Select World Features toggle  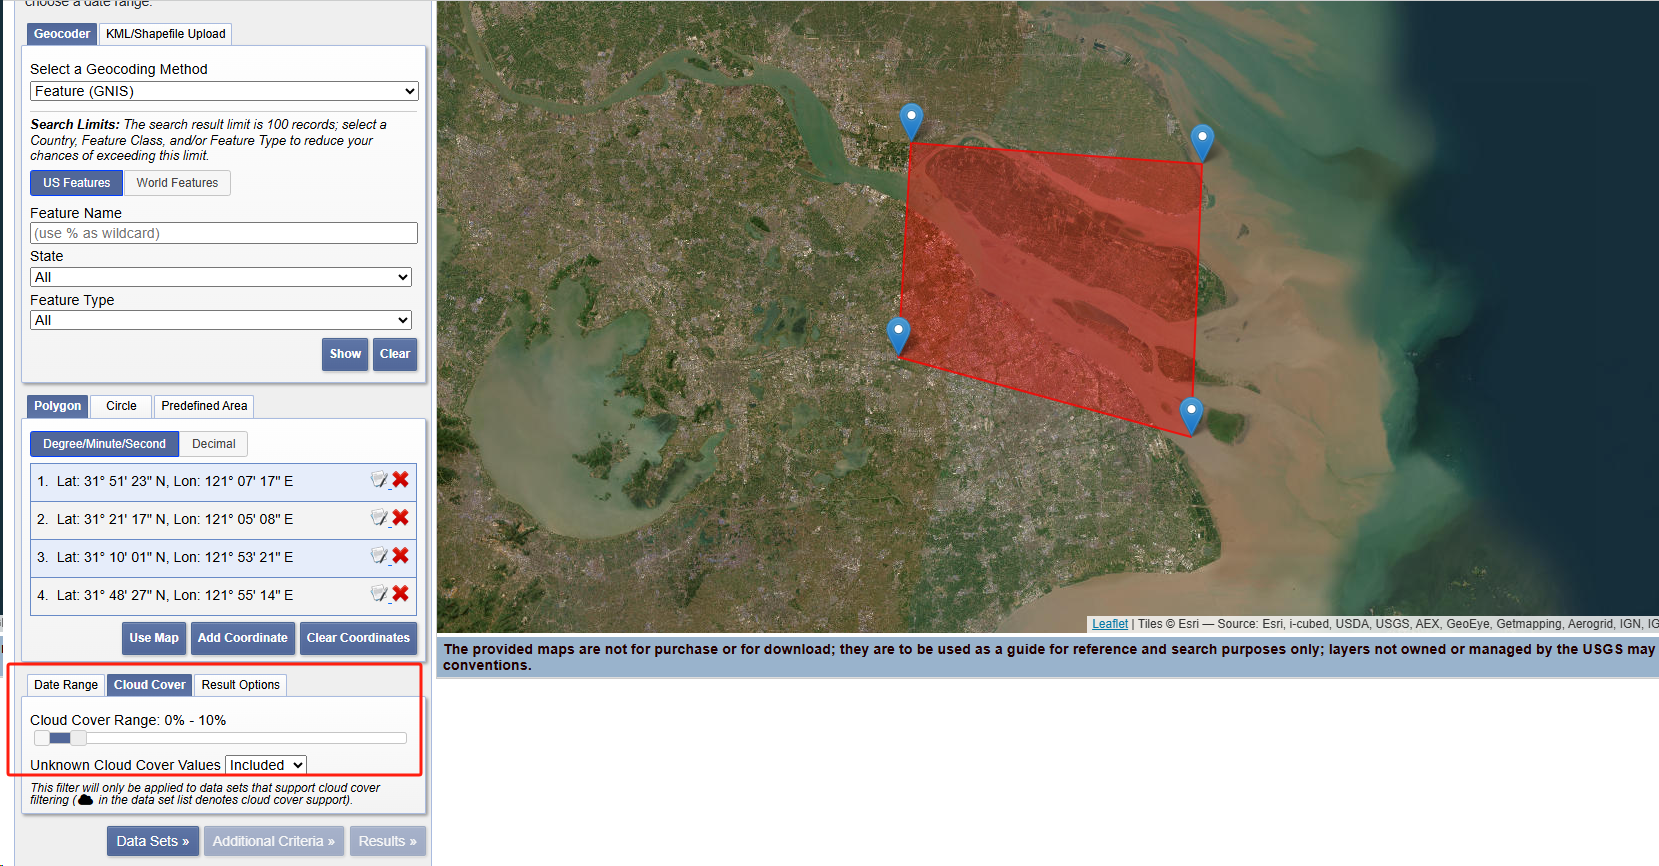pyautogui.click(x=177, y=183)
